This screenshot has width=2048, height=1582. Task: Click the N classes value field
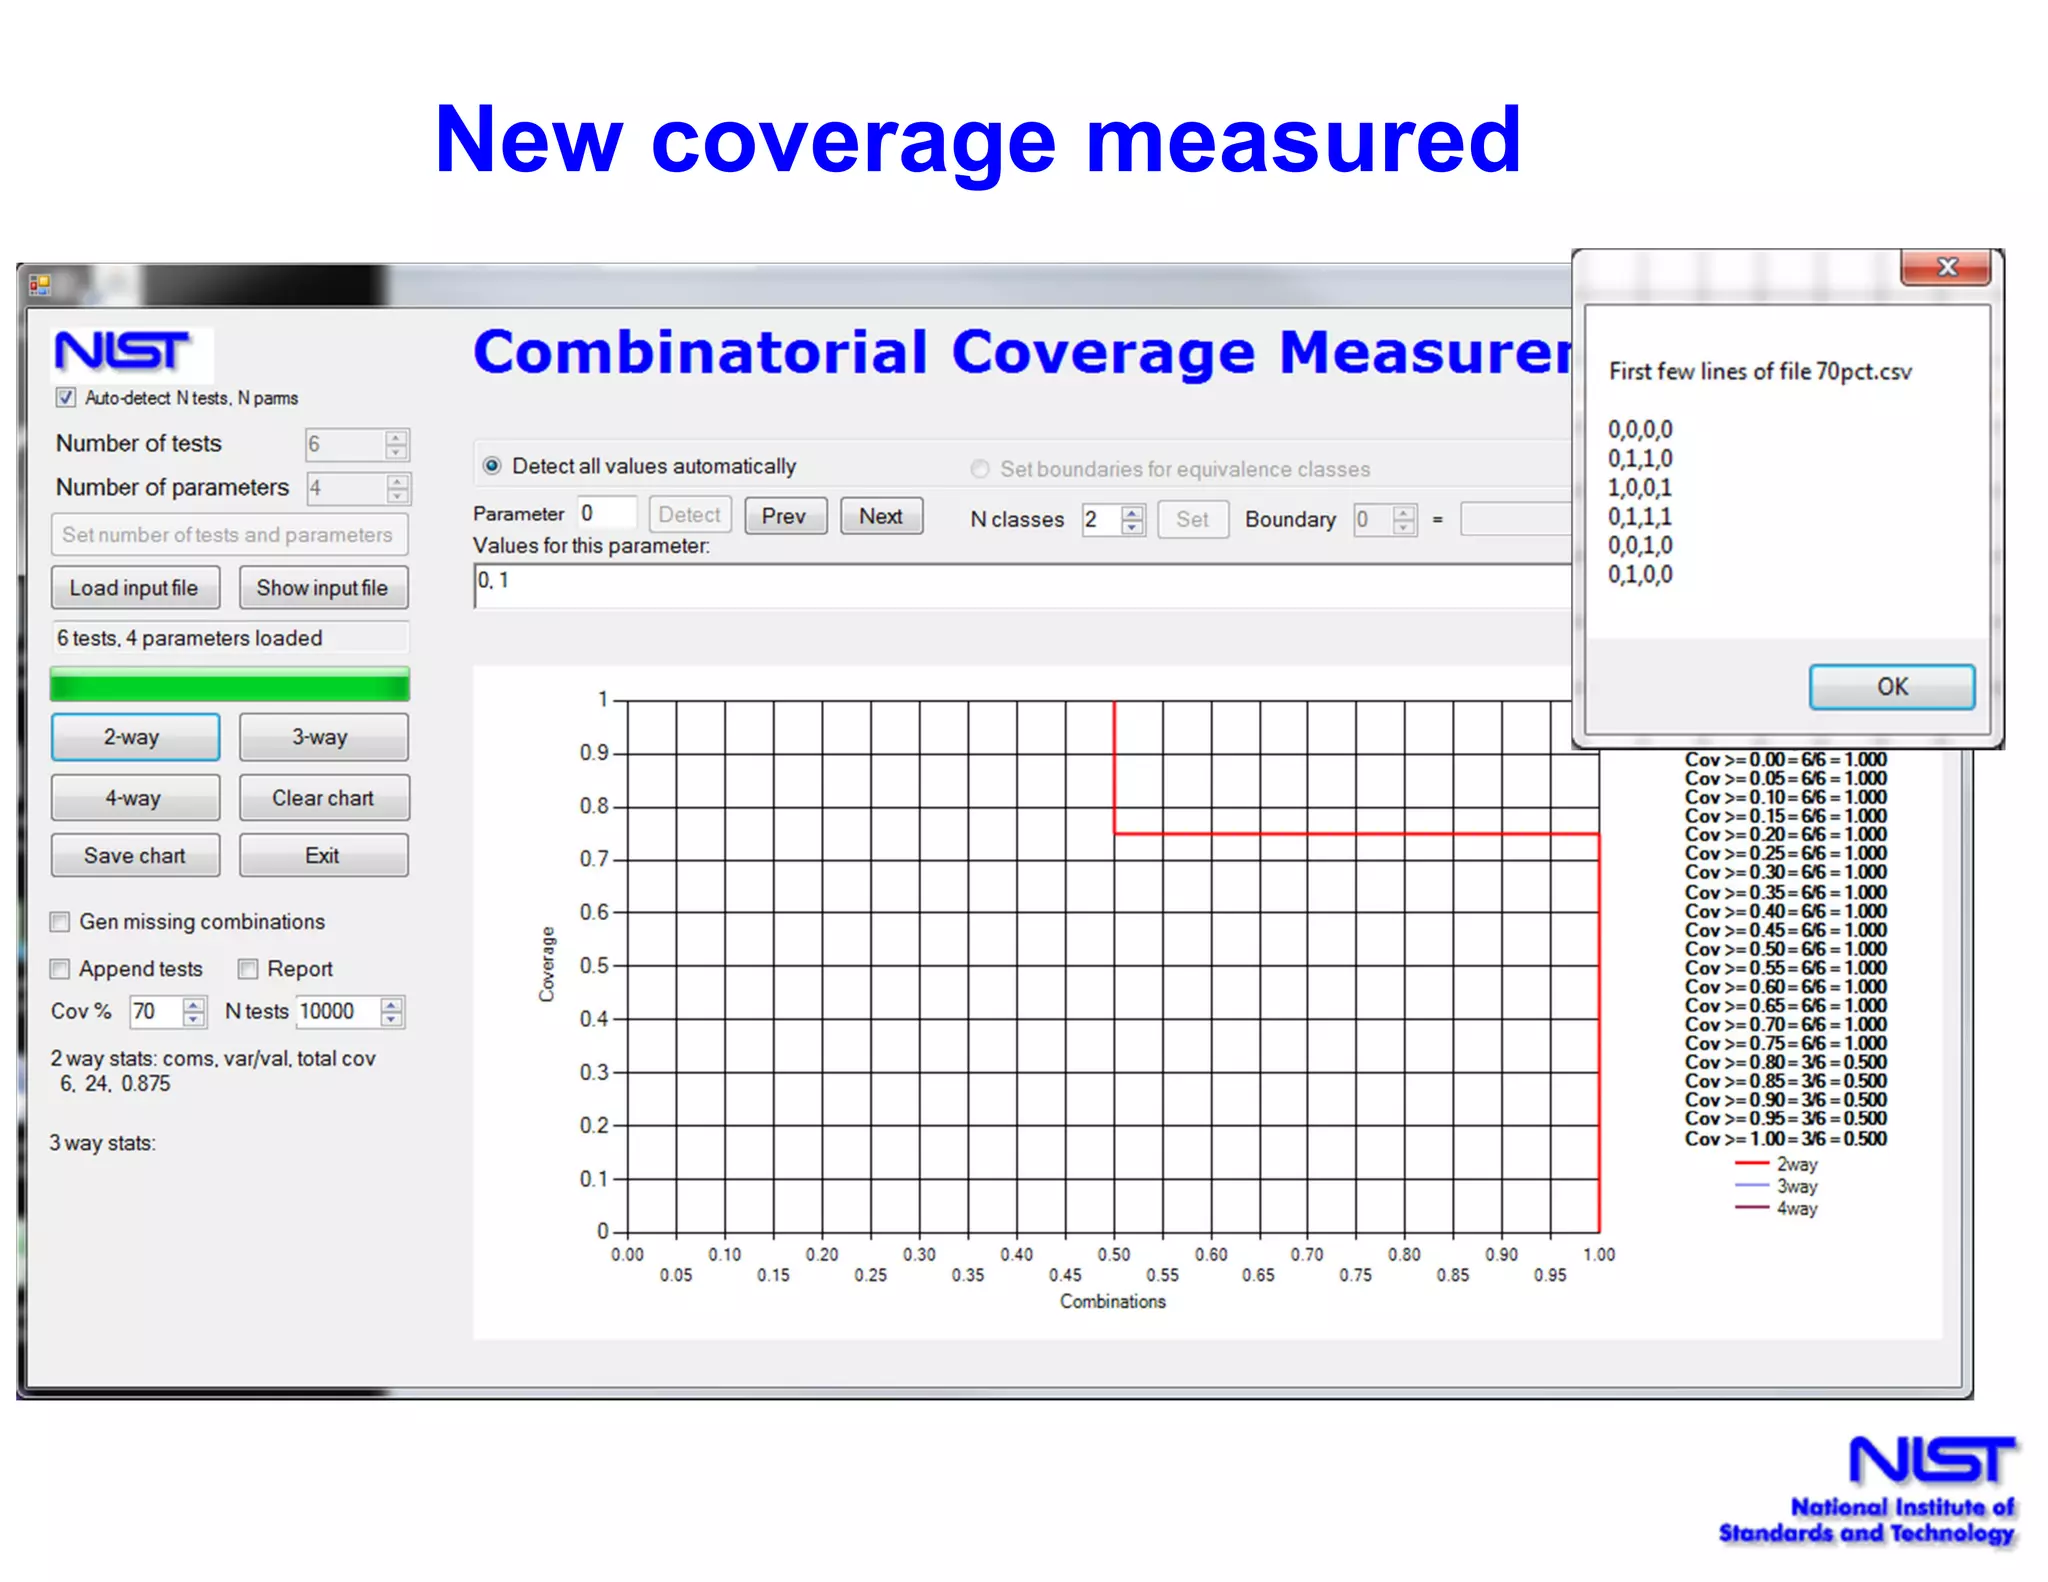(x=1101, y=519)
